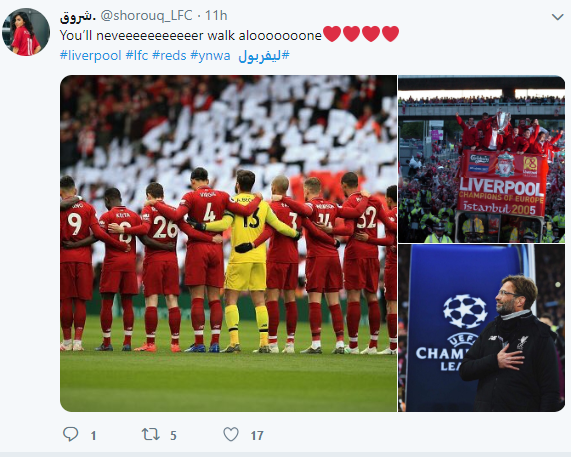Click the reply speech bubble icon
Viewport: 571px width, 457px height.
point(70,434)
